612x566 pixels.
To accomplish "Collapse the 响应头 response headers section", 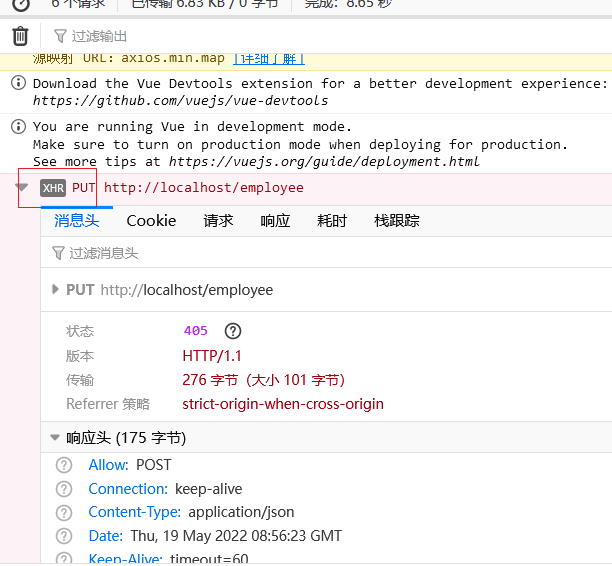I will pos(55,437).
